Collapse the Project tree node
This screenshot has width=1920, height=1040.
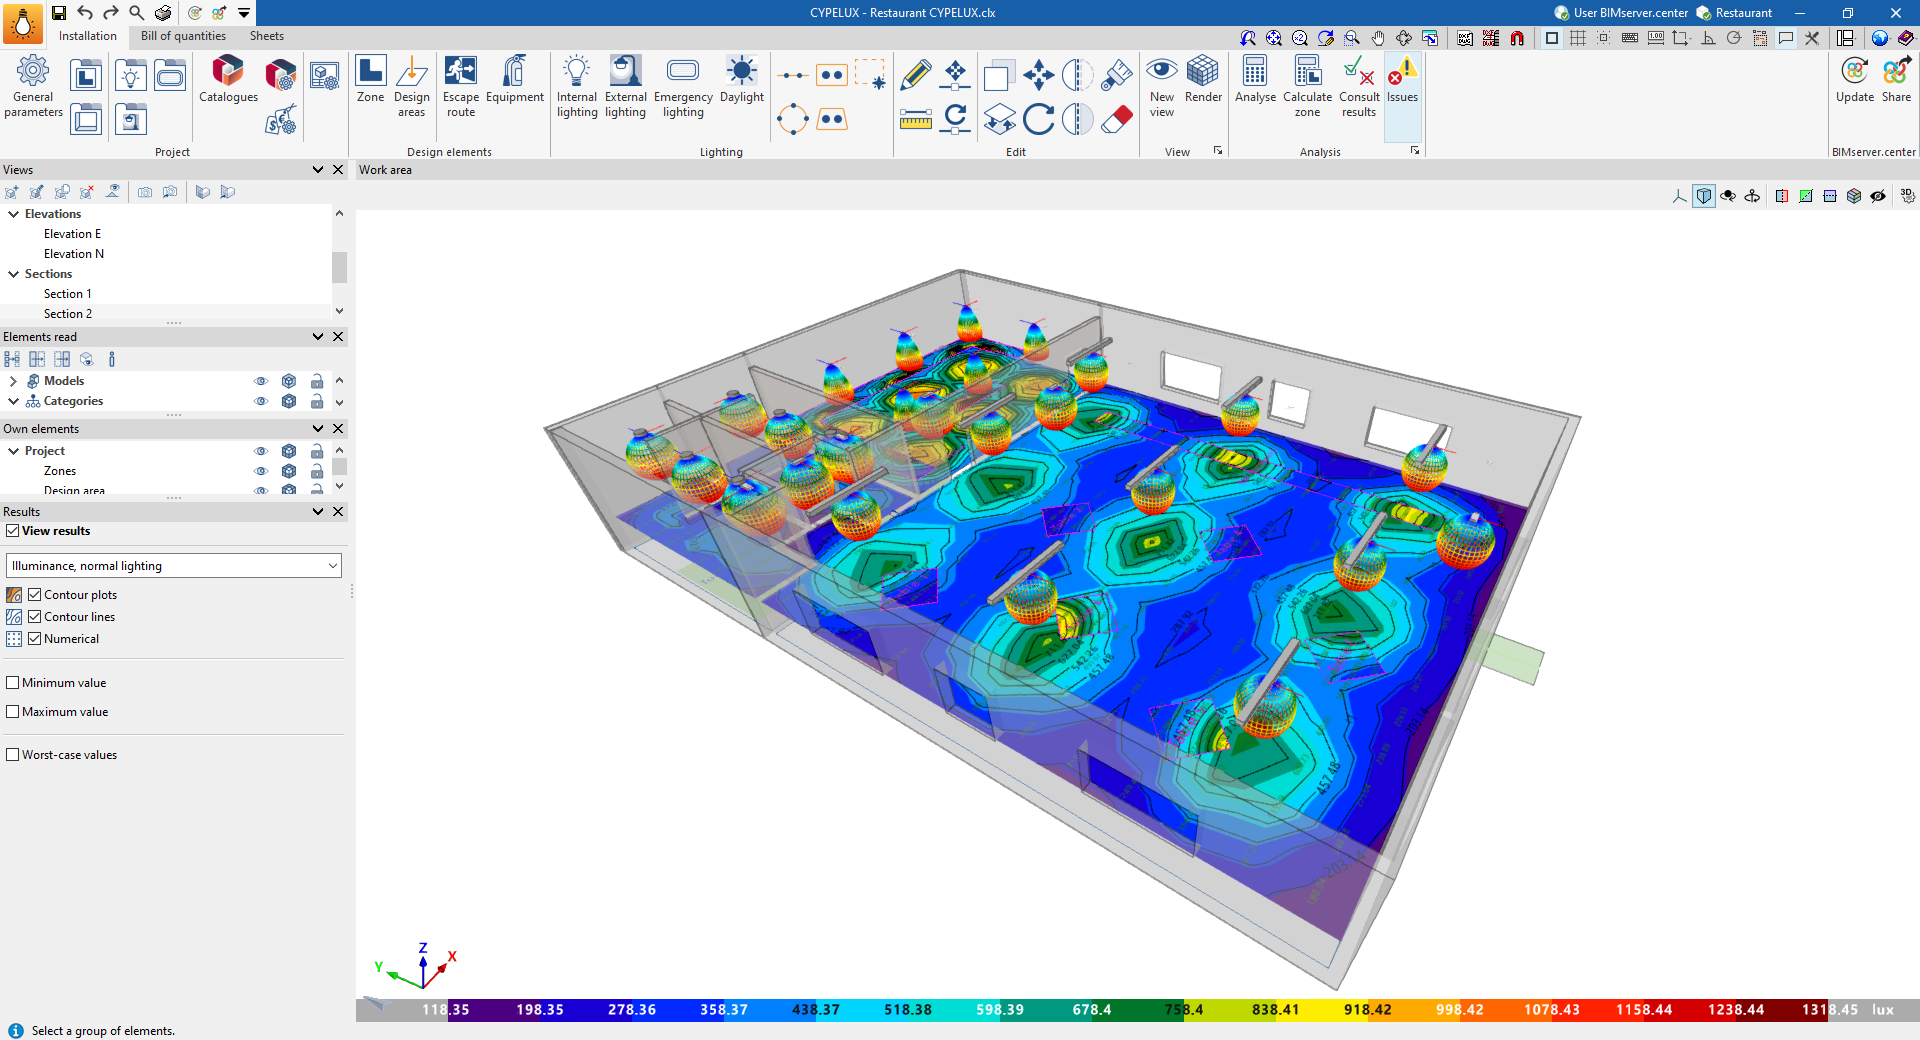tap(14, 451)
